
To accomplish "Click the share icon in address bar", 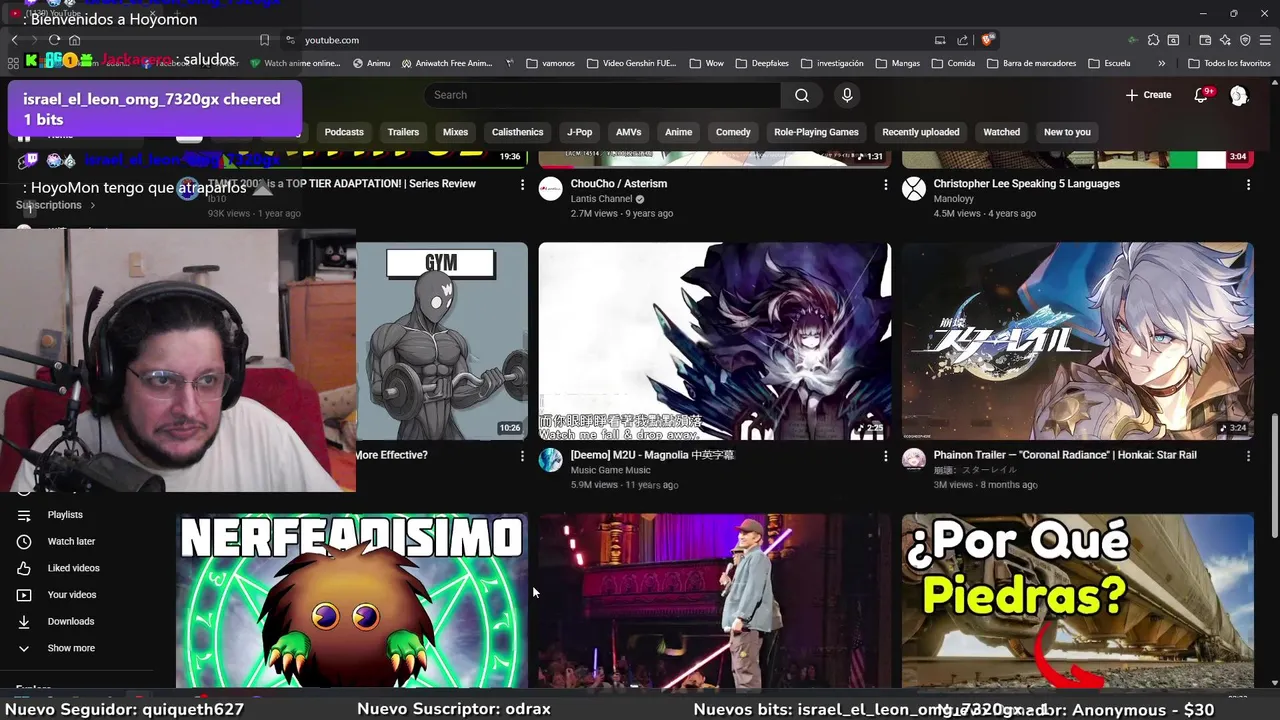I will (x=962, y=40).
